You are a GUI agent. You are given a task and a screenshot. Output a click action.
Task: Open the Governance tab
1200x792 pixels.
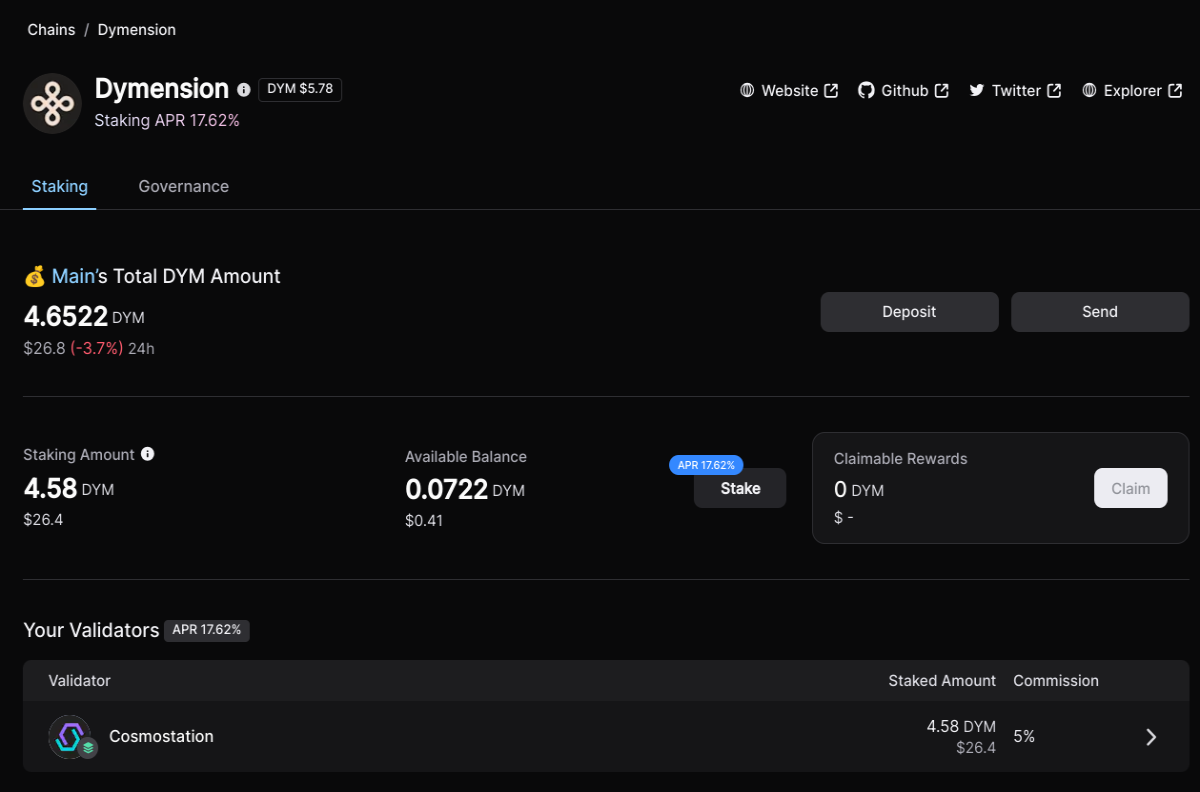tap(184, 186)
